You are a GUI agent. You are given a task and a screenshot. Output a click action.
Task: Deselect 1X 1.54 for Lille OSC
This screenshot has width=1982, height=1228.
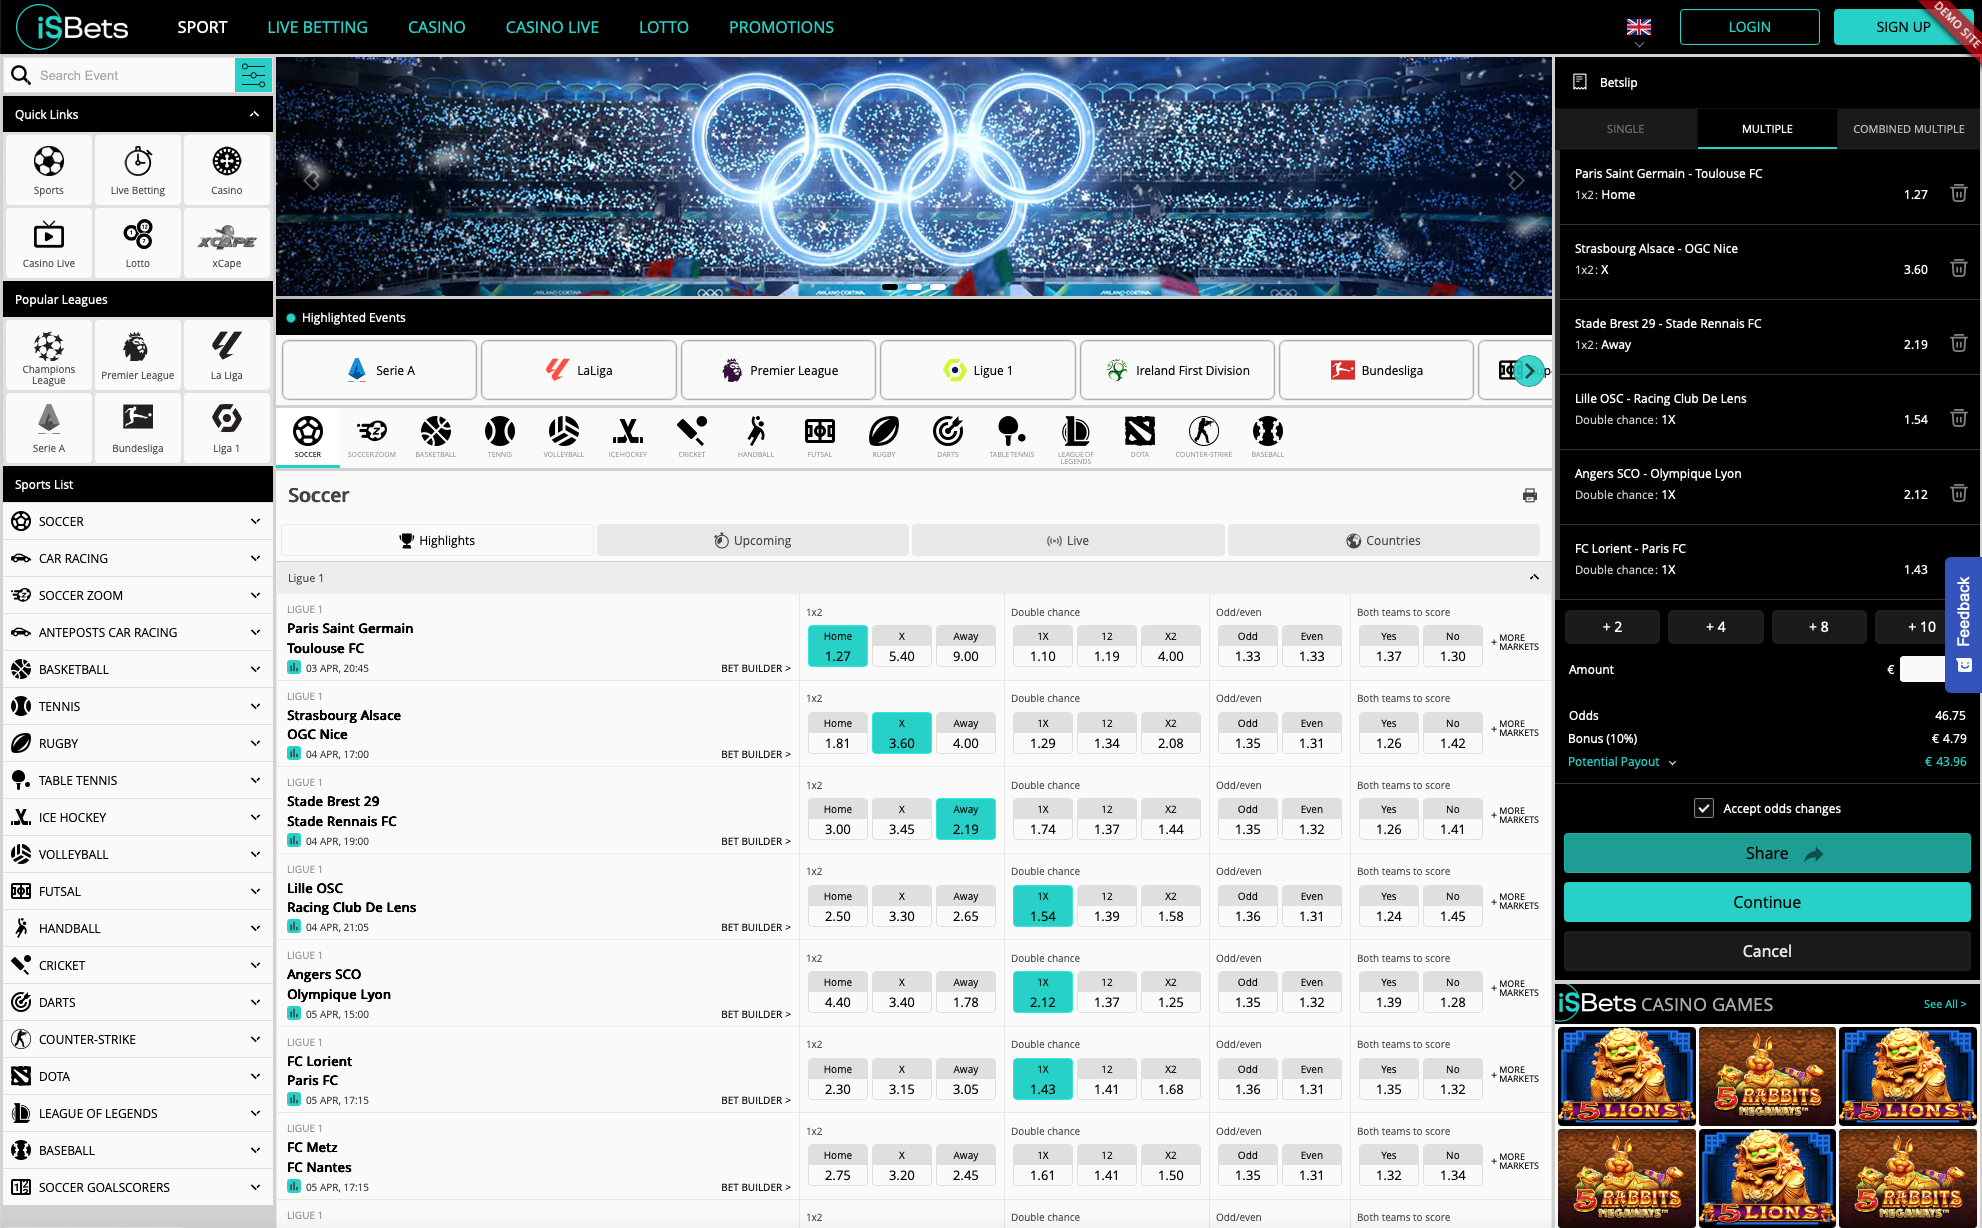[1043, 907]
